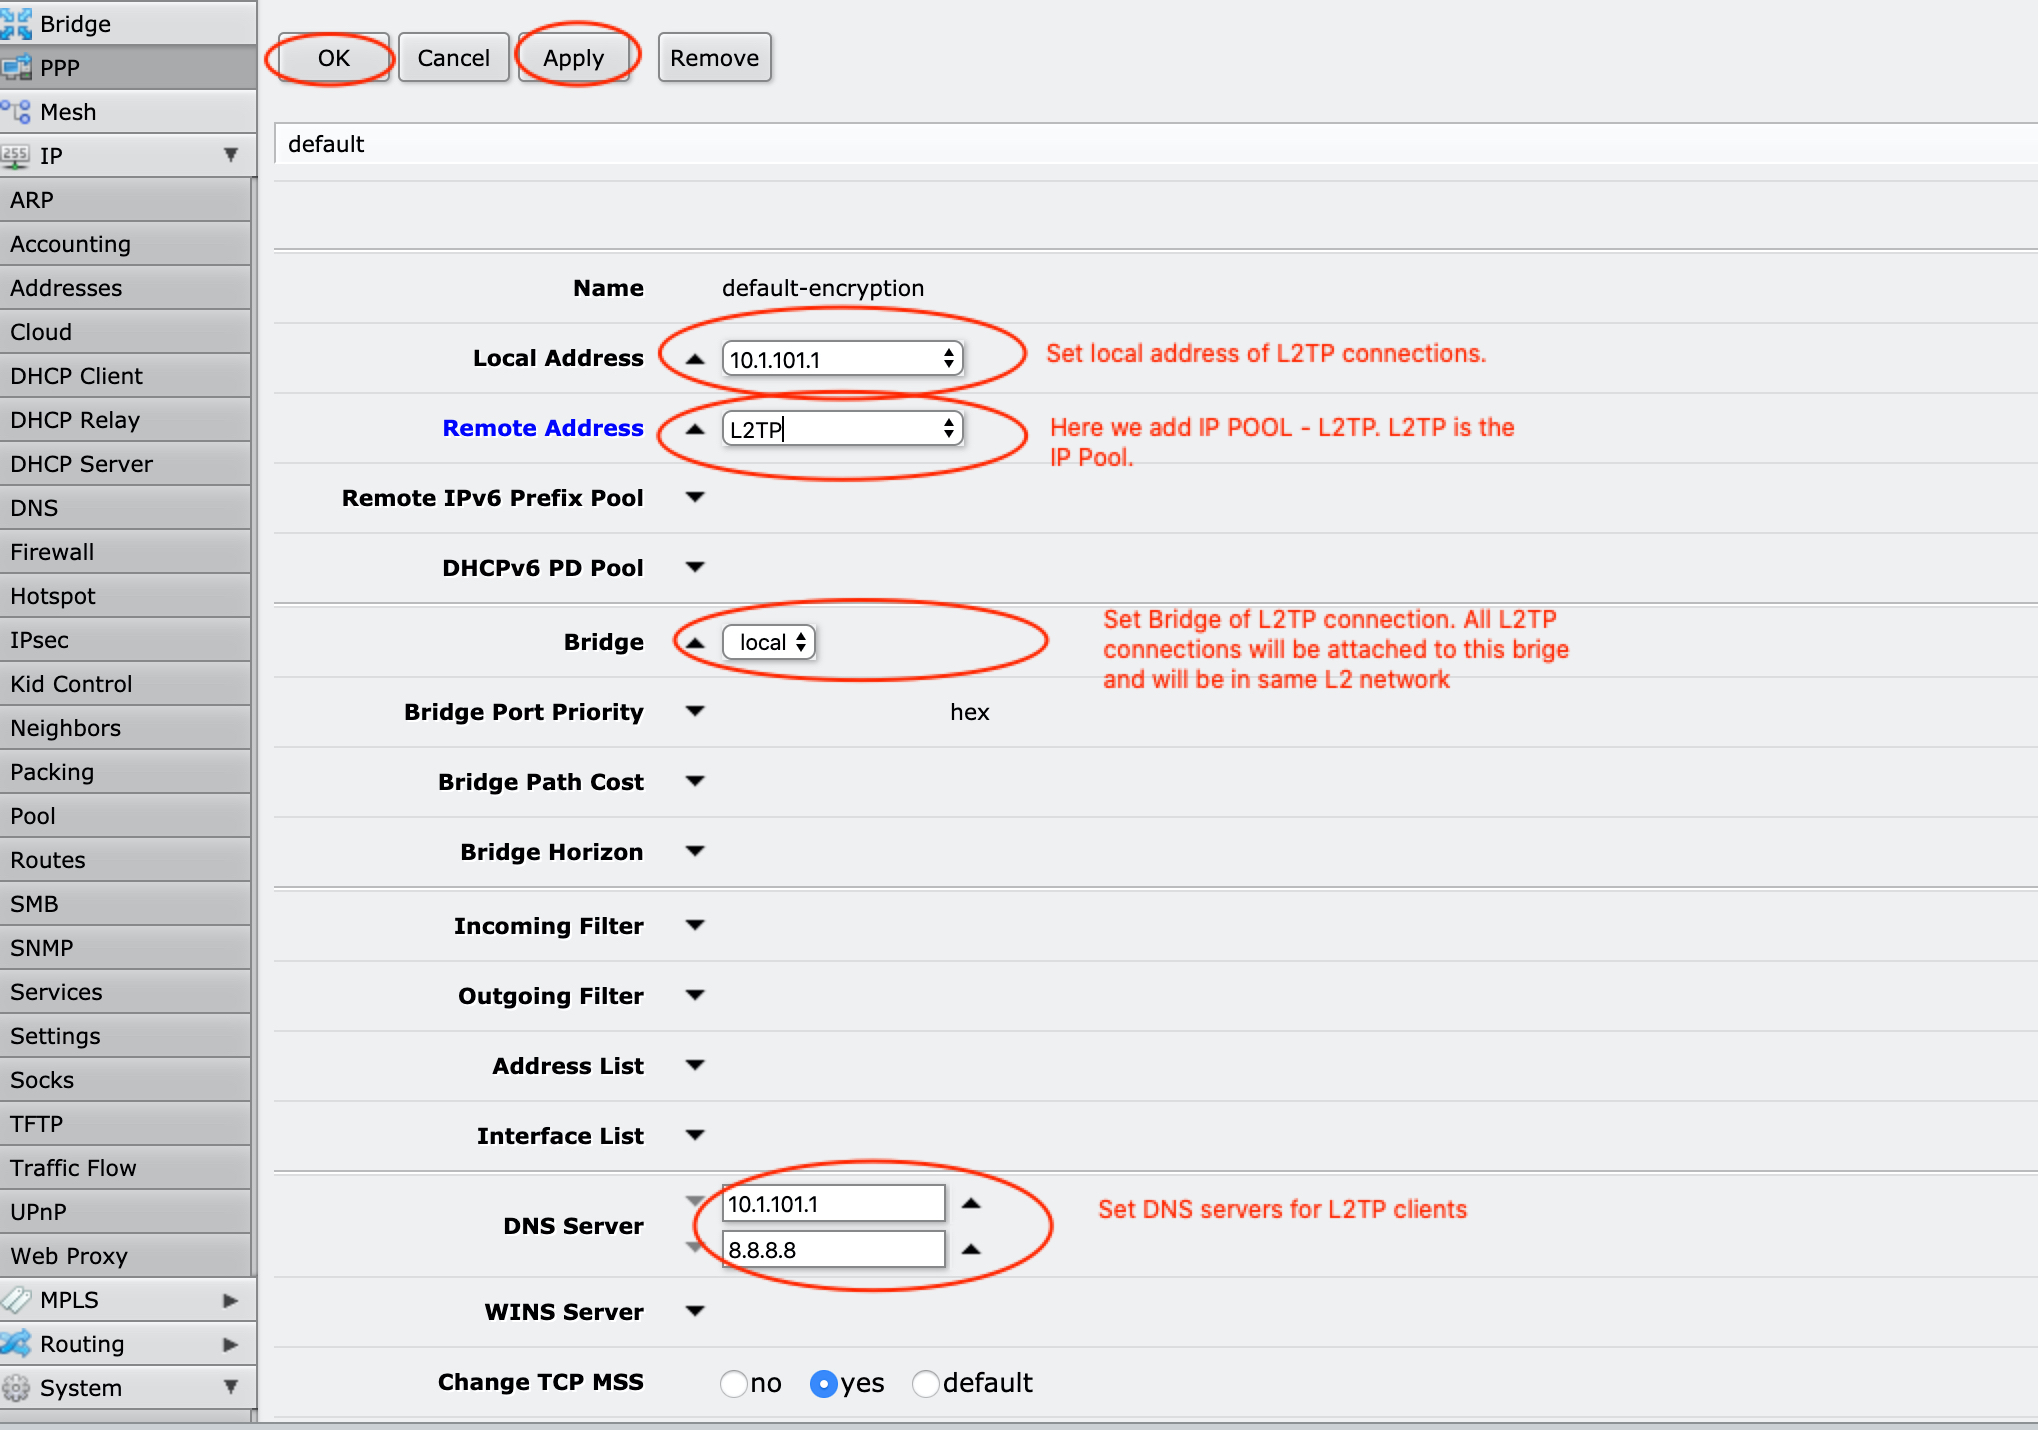Viewport: 2038px width, 1430px height.
Task: Select 'yes' for Change TCP MSS
Action: (x=824, y=1383)
